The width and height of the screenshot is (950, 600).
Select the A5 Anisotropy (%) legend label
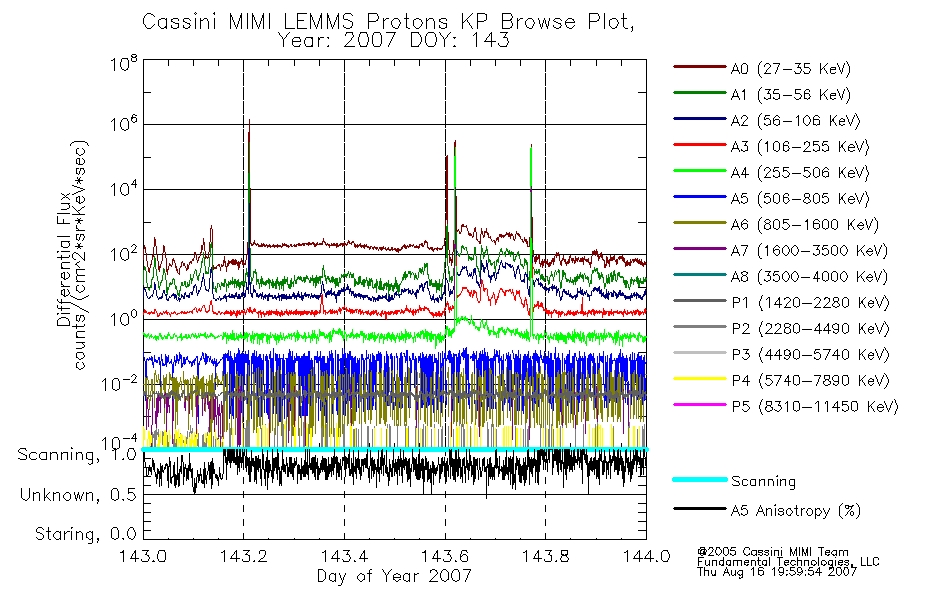(x=796, y=510)
